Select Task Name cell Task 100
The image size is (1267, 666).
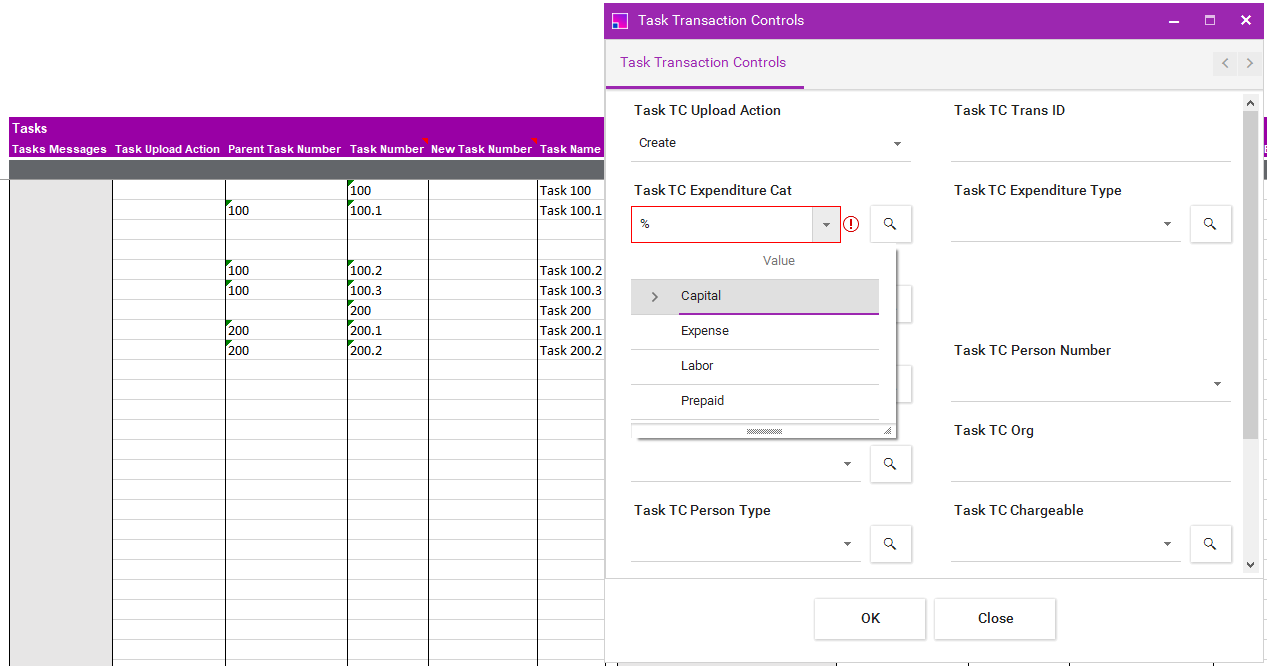tap(571, 190)
